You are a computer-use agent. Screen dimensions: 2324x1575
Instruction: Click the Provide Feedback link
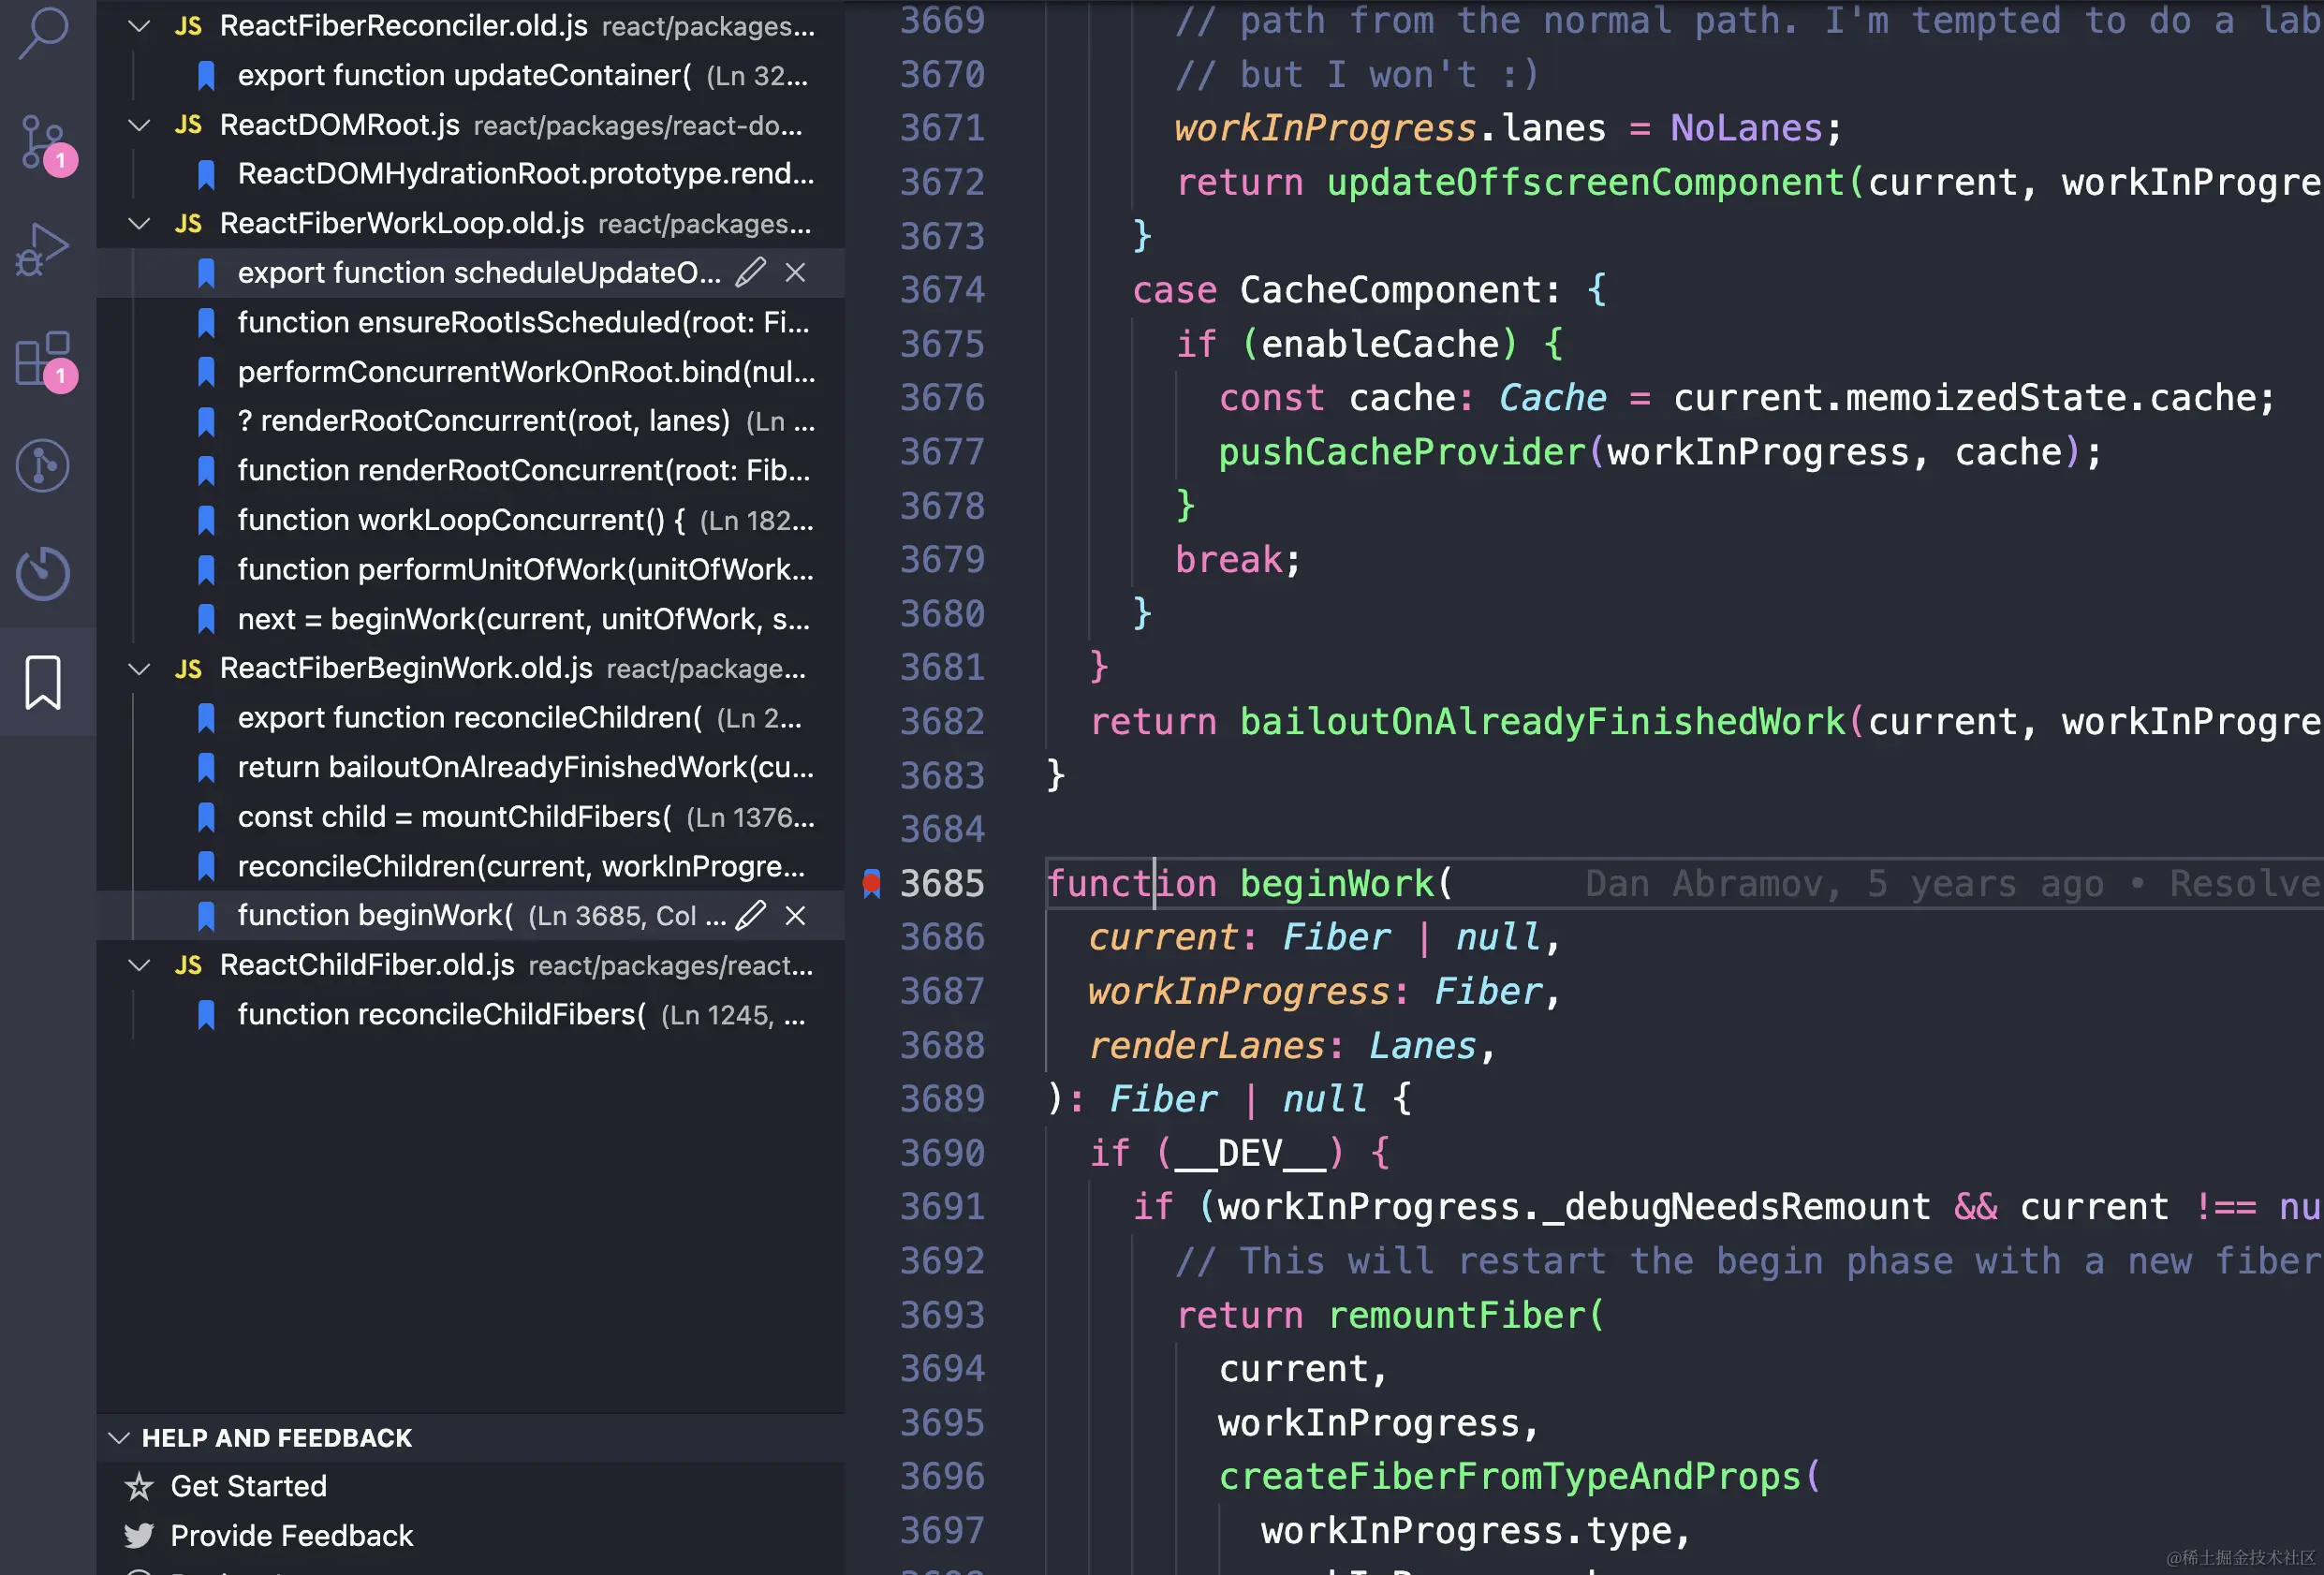[291, 1536]
